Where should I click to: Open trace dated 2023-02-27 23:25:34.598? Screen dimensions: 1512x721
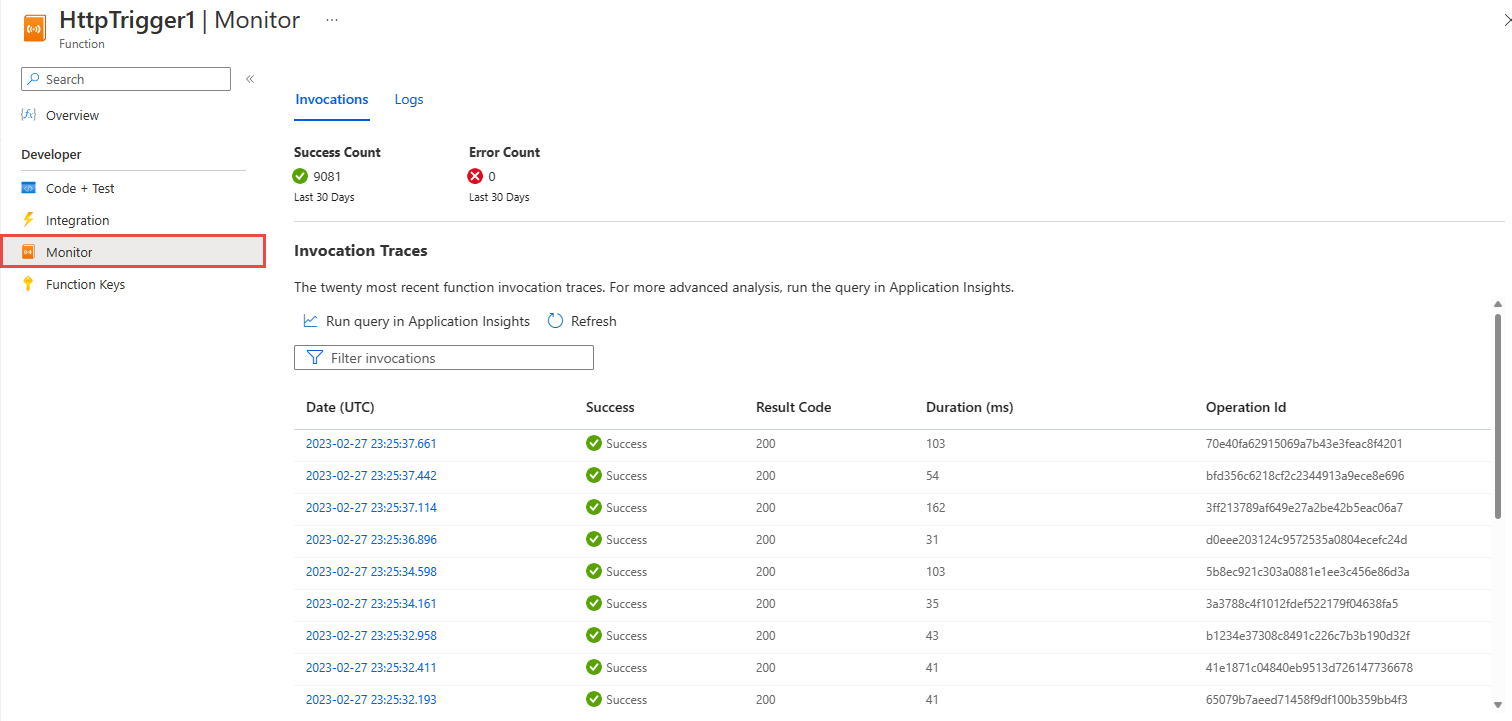371,571
